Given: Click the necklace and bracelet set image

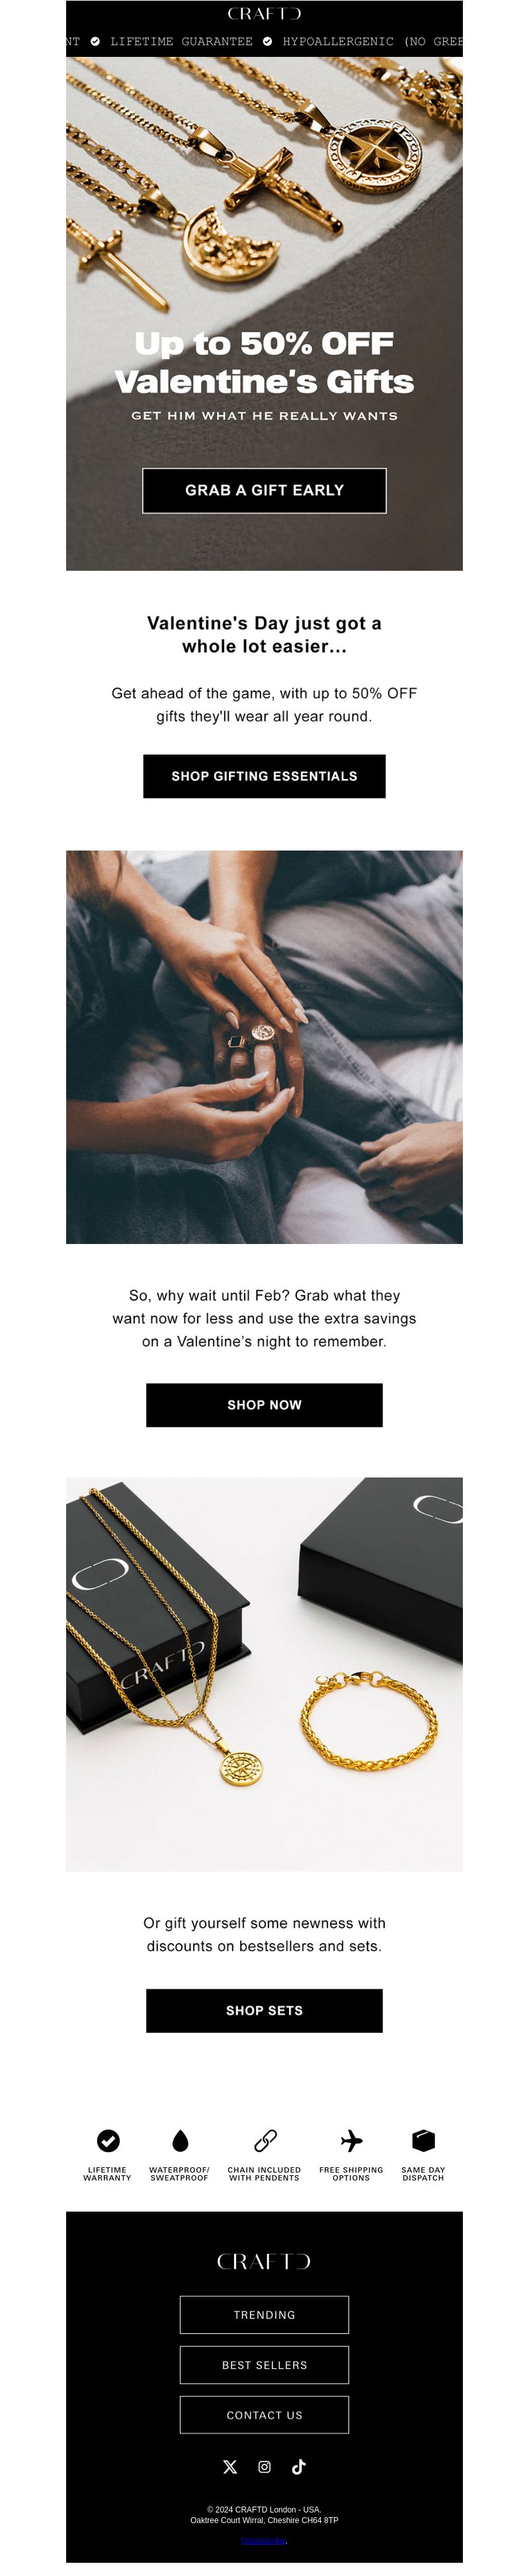Looking at the screenshot, I should pyautogui.click(x=264, y=1674).
